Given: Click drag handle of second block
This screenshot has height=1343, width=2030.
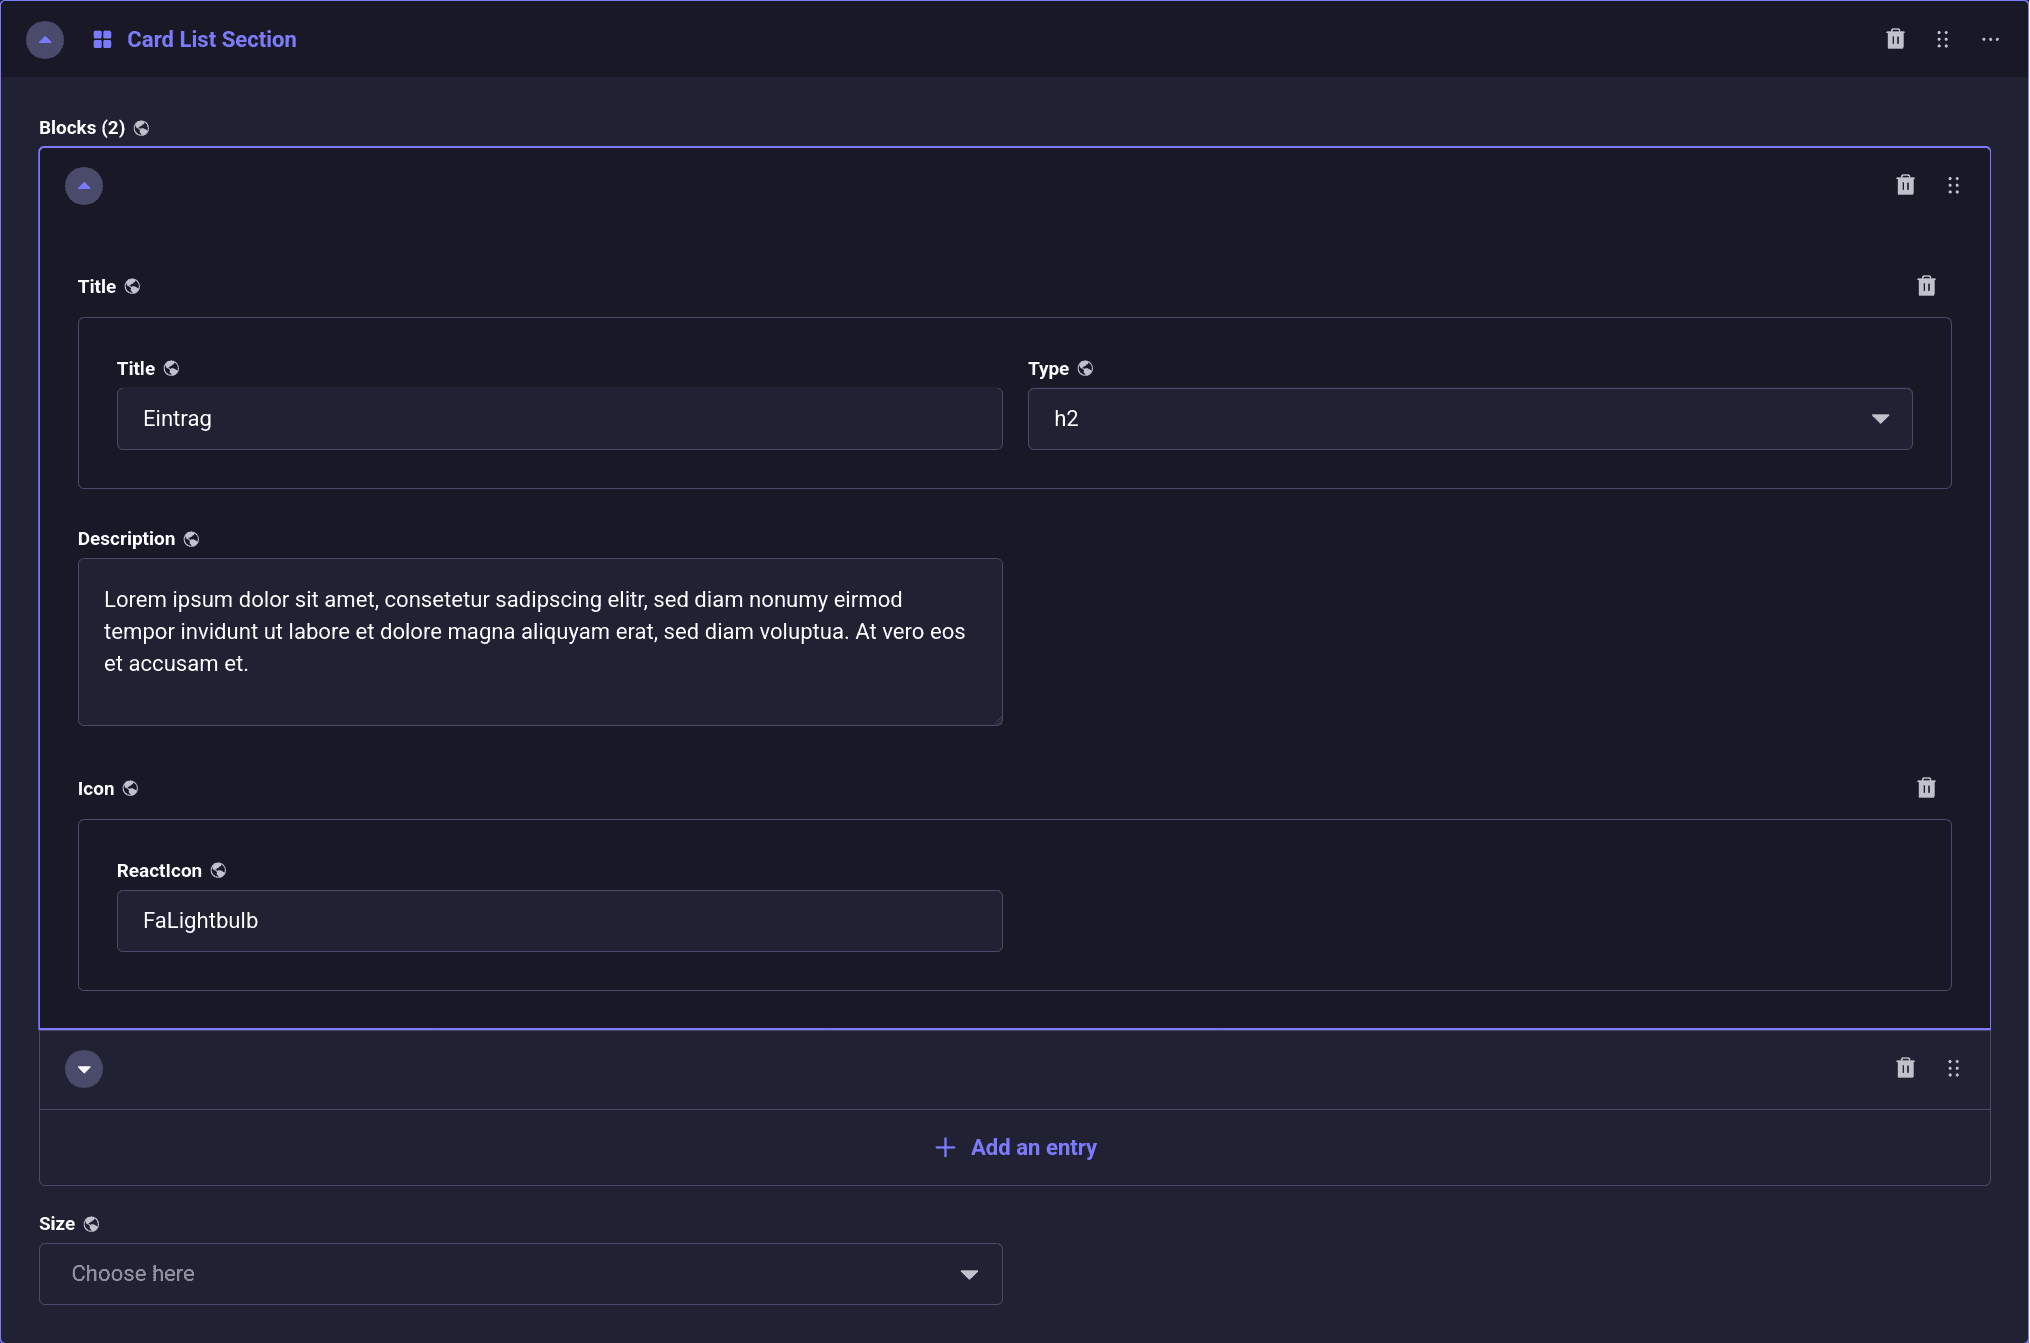Looking at the screenshot, I should coord(1953,1068).
